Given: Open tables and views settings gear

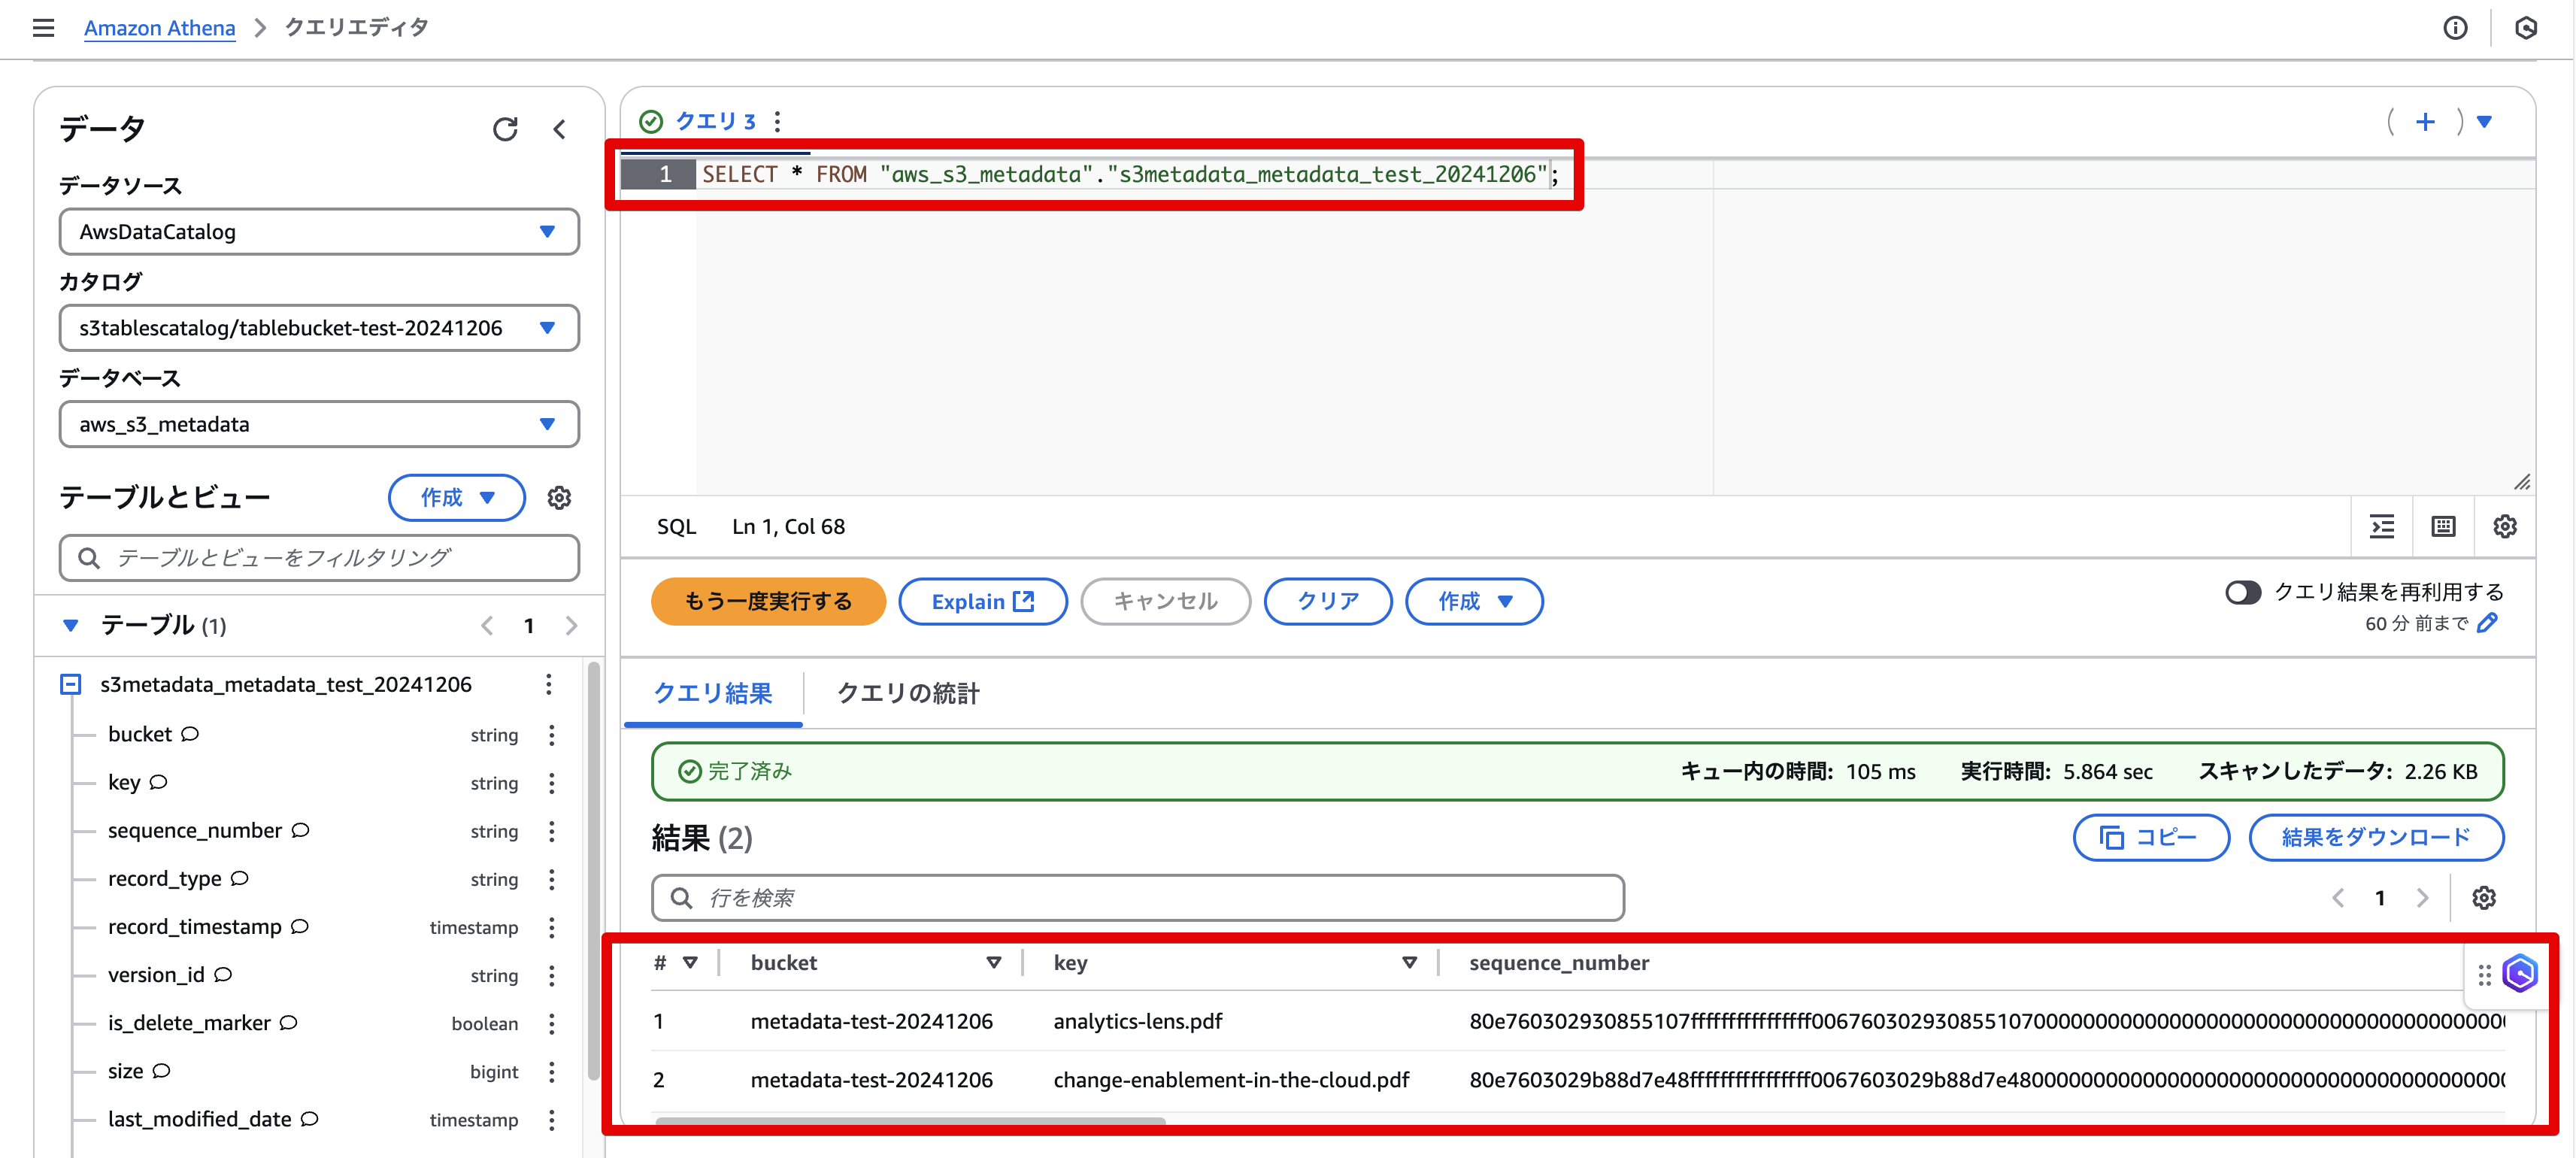Looking at the screenshot, I should [559, 498].
